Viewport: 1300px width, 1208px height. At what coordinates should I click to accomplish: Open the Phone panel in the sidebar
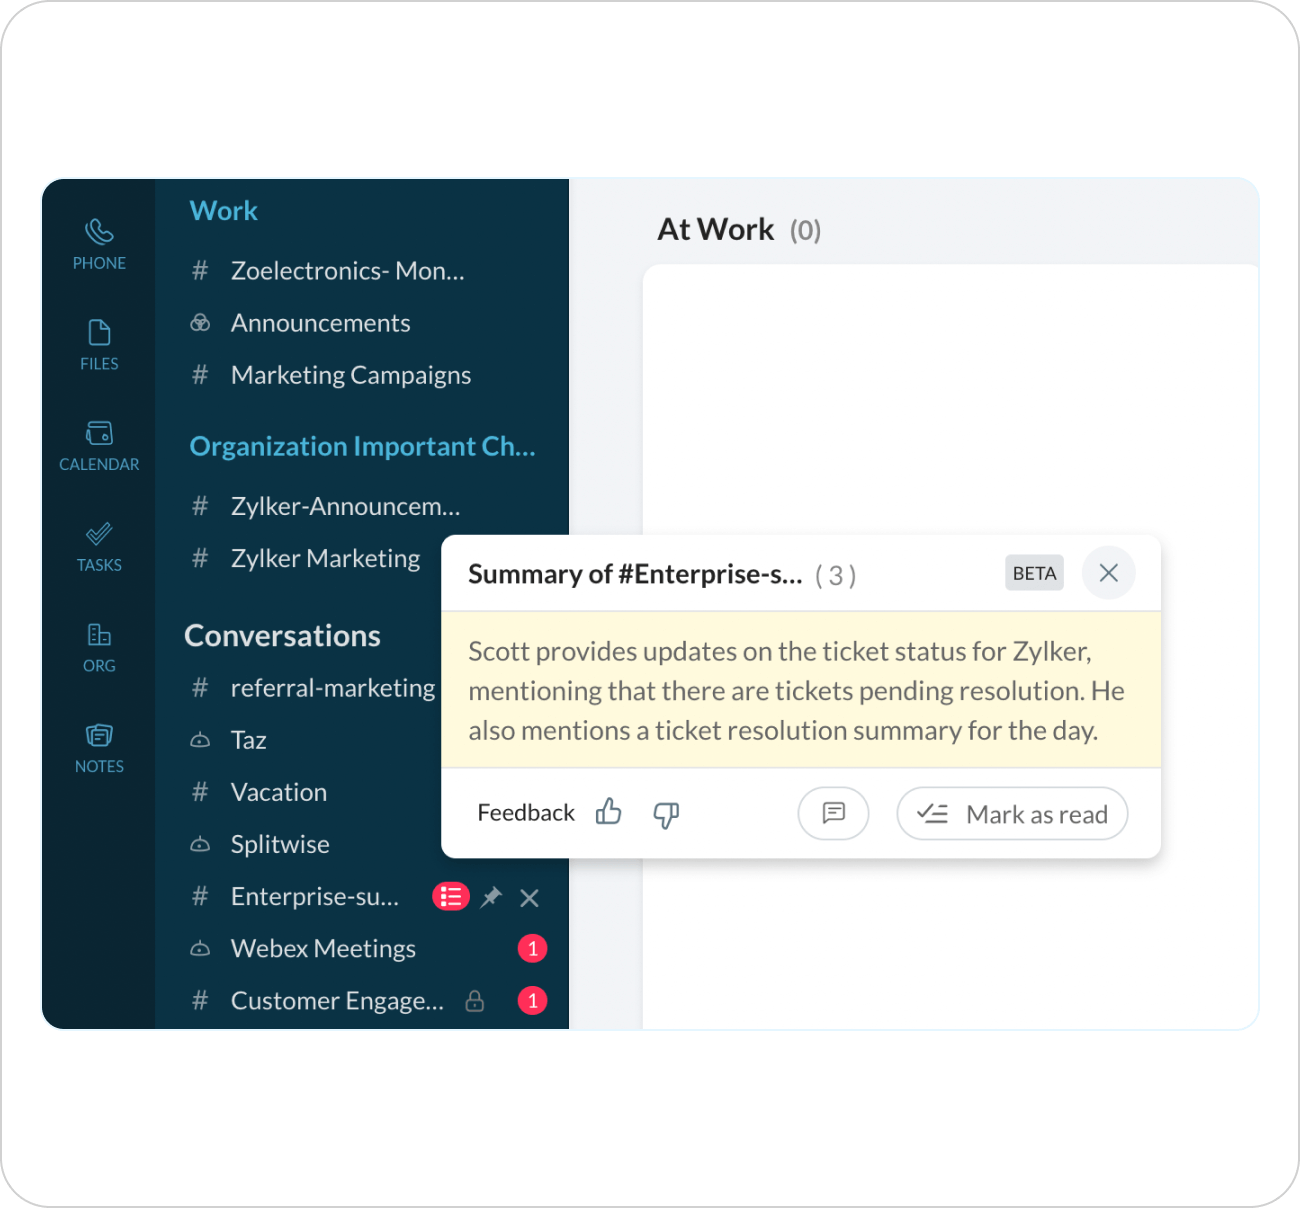(x=98, y=243)
